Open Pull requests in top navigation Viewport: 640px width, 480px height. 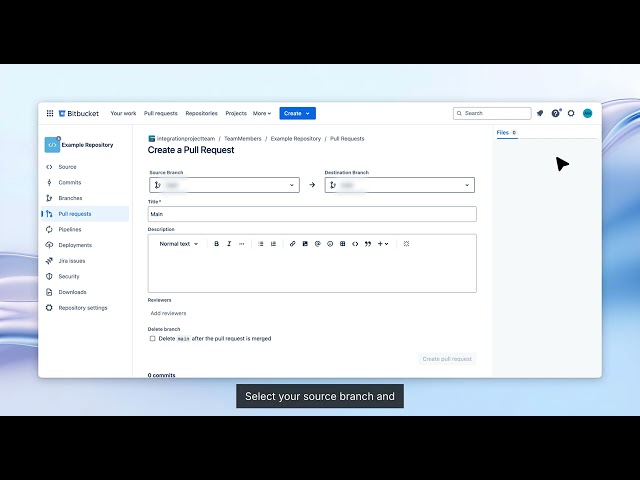pos(161,113)
